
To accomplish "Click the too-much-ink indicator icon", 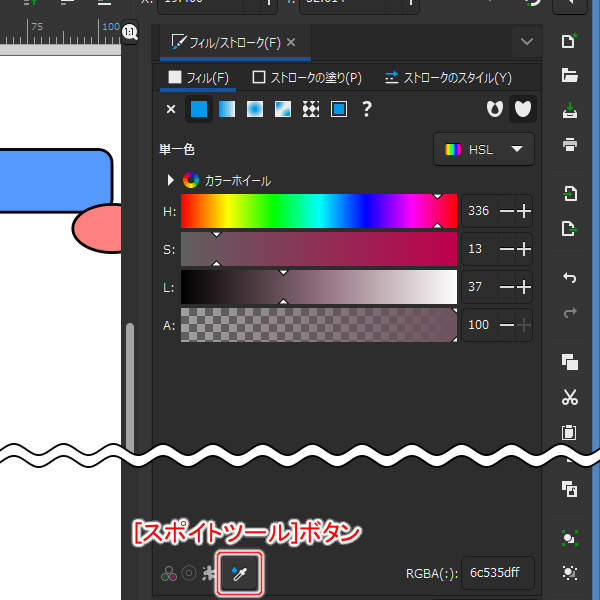I will point(209,573).
